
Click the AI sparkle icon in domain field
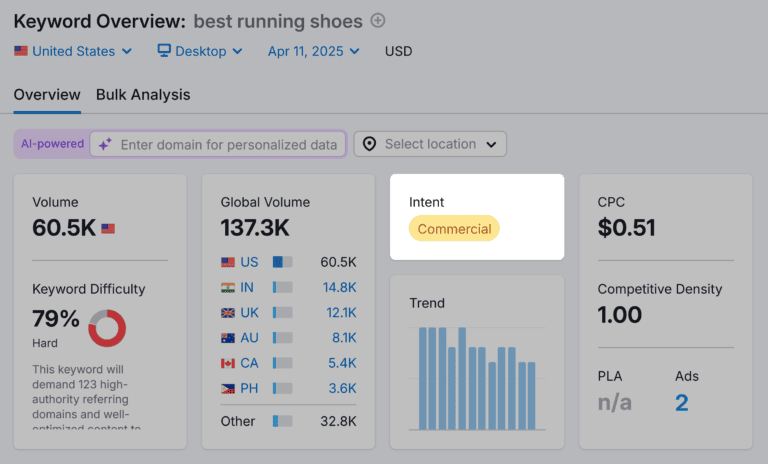tap(105, 145)
